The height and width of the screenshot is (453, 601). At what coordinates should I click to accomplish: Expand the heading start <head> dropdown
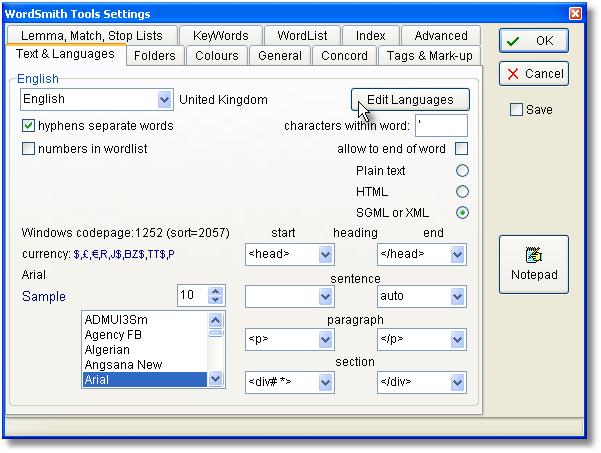pyautogui.click(x=325, y=254)
